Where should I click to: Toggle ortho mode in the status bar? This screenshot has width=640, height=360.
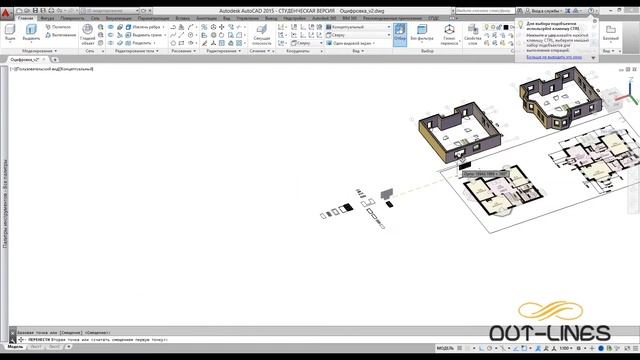(x=482, y=348)
